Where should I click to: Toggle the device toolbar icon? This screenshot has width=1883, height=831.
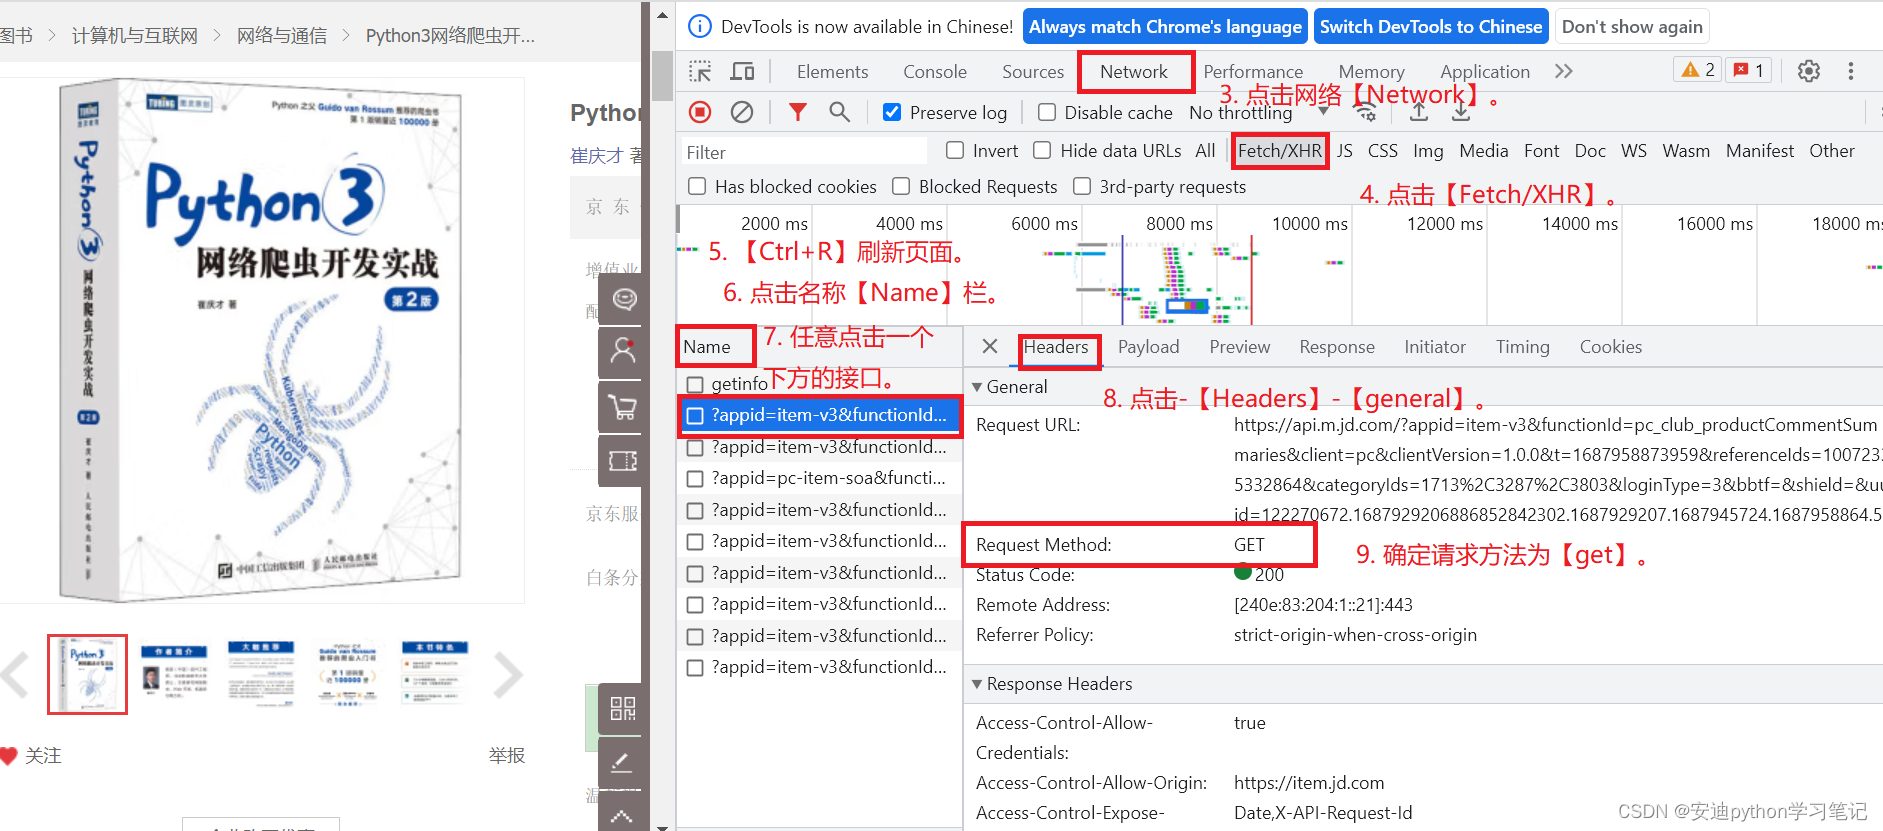click(742, 71)
